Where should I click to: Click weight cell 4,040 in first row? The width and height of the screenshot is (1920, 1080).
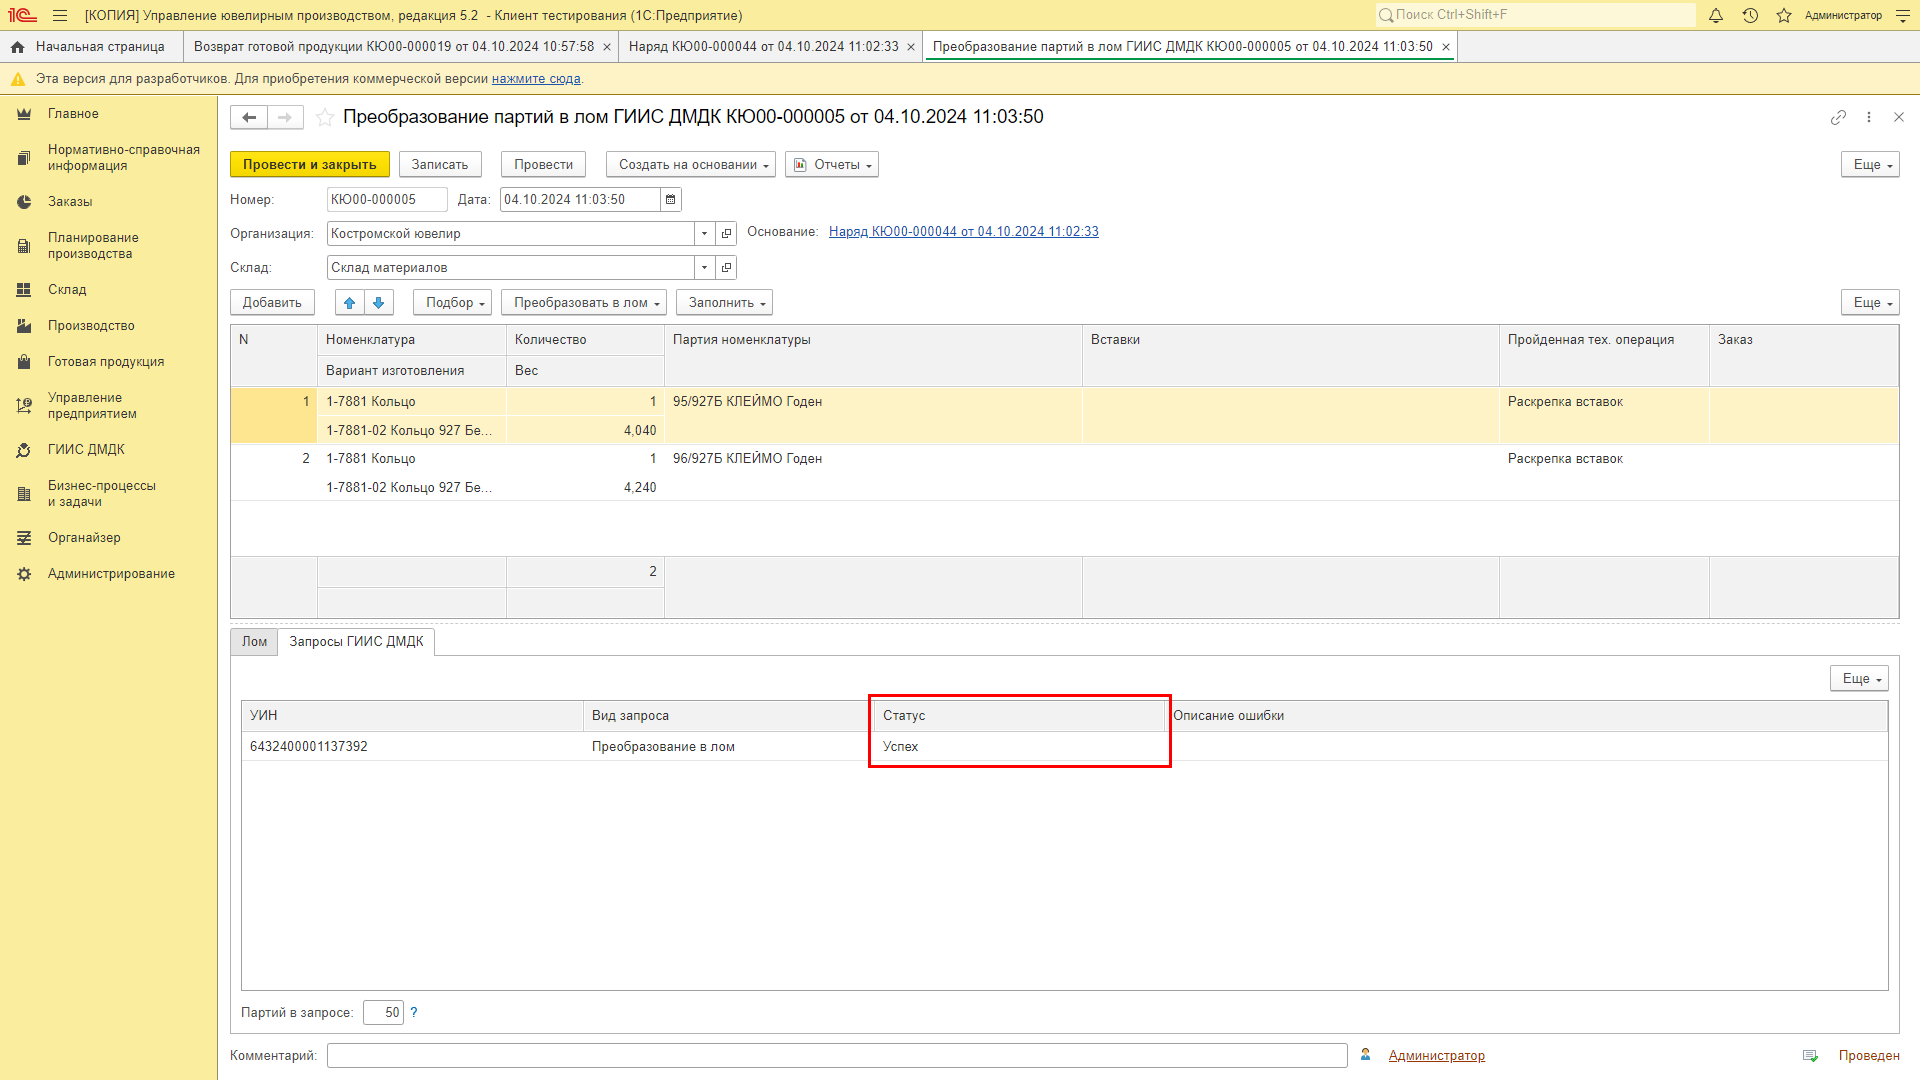click(x=585, y=431)
